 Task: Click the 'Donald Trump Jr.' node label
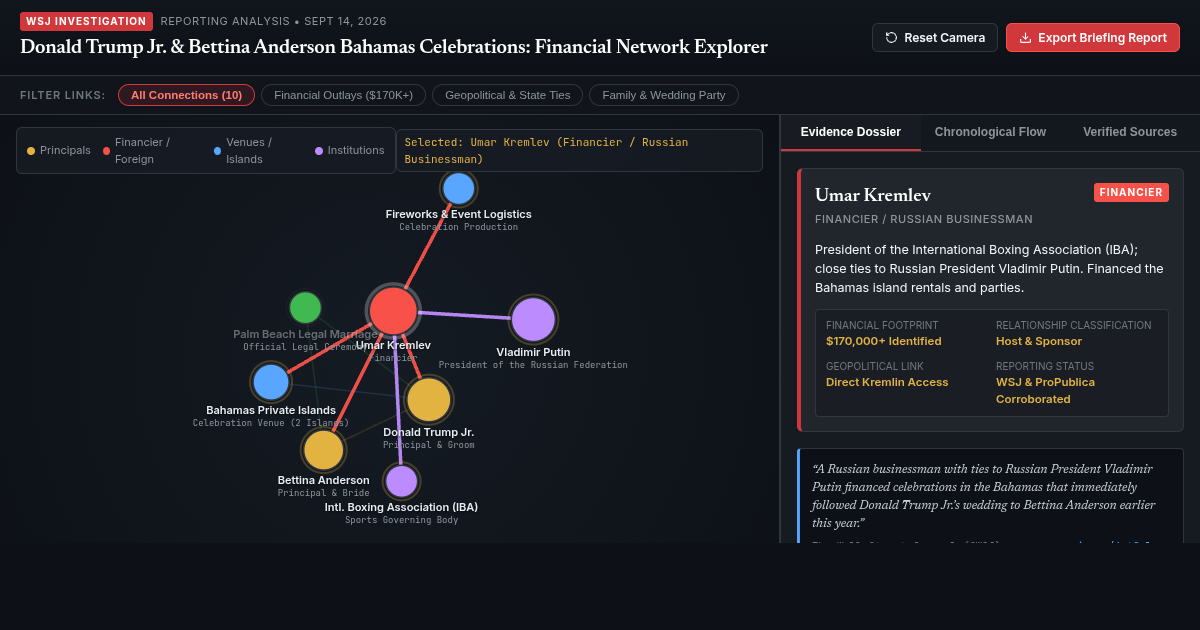coord(429,432)
